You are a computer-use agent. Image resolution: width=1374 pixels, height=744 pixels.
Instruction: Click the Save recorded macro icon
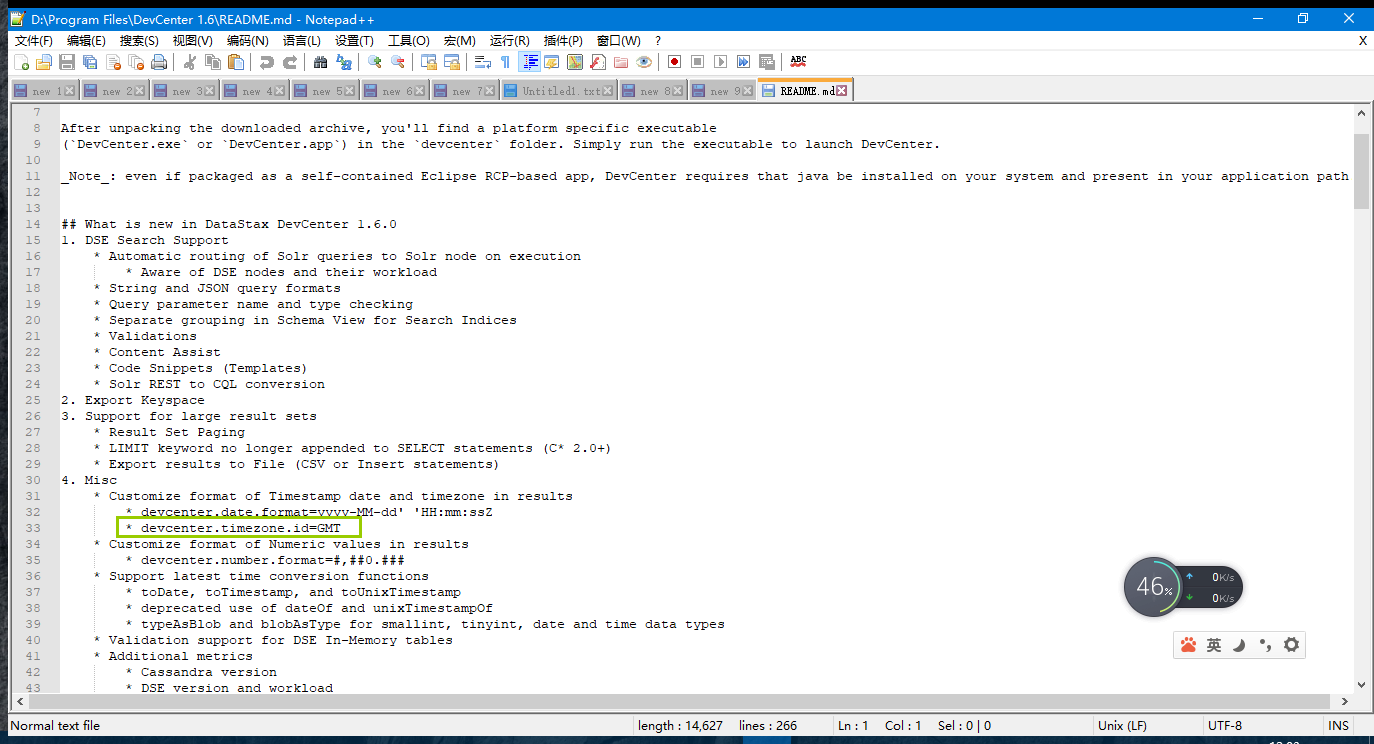pos(767,62)
